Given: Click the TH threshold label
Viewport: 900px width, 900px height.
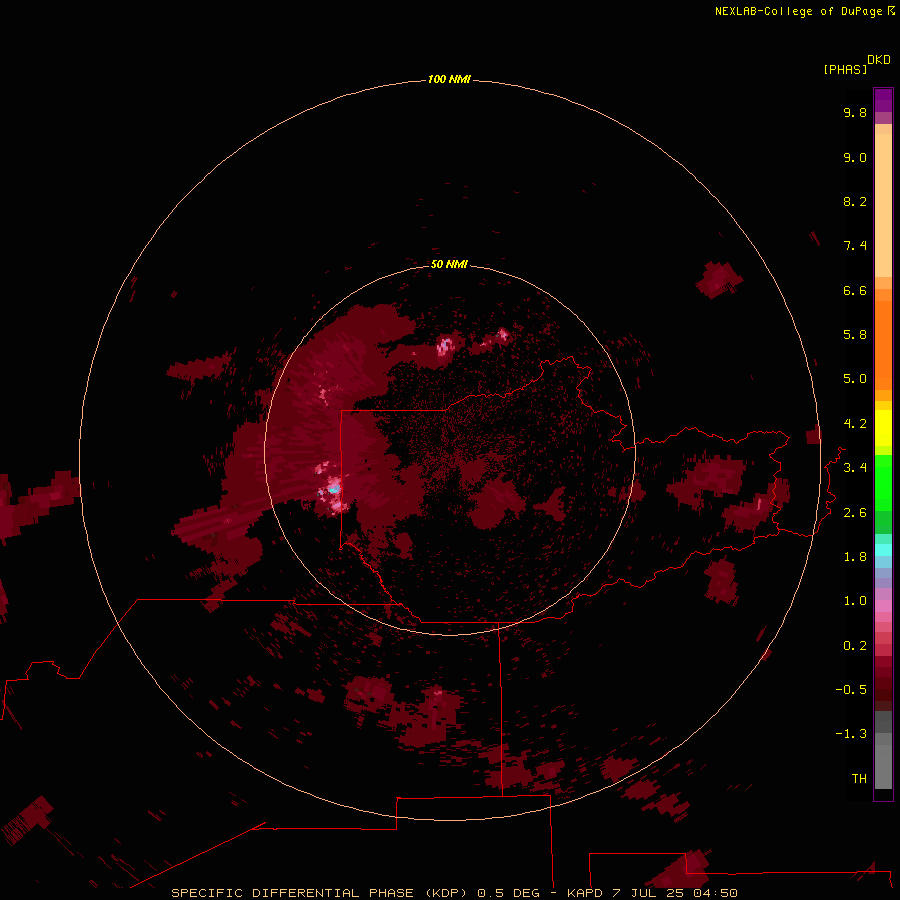Looking at the screenshot, I should [859, 779].
